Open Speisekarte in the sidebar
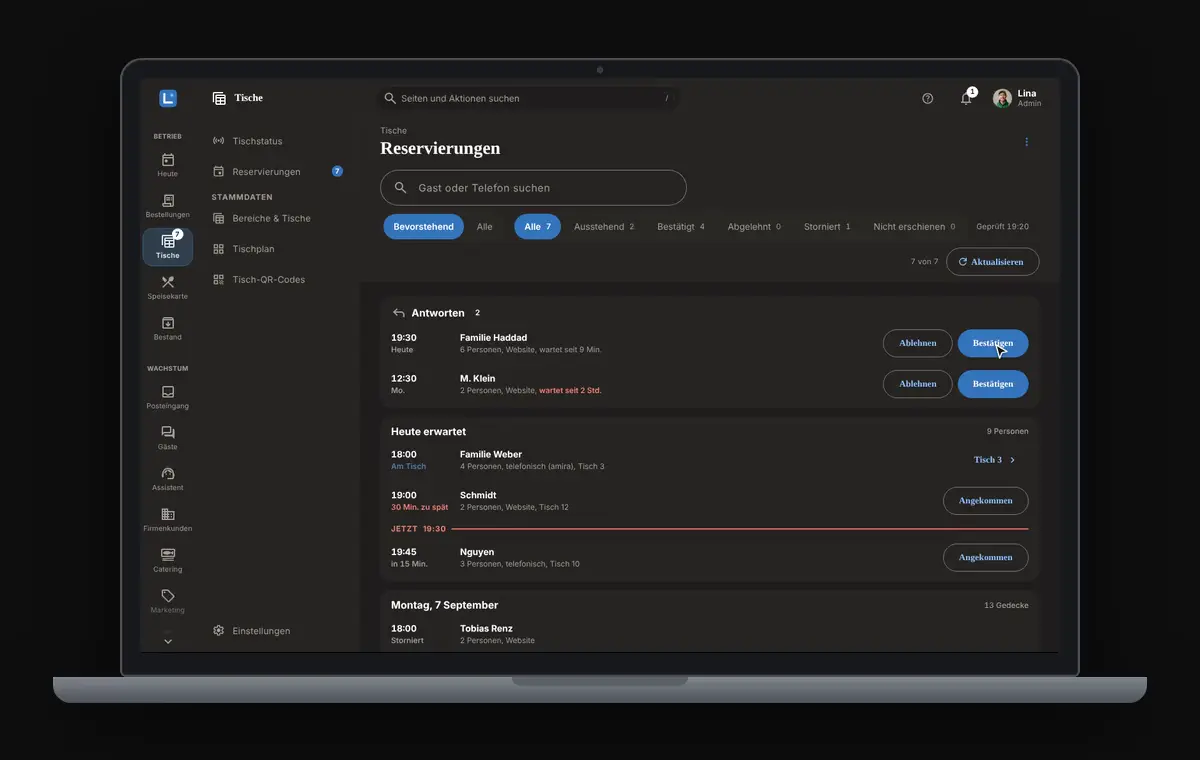This screenshot has height=760, width=1200. coord(168,288)
